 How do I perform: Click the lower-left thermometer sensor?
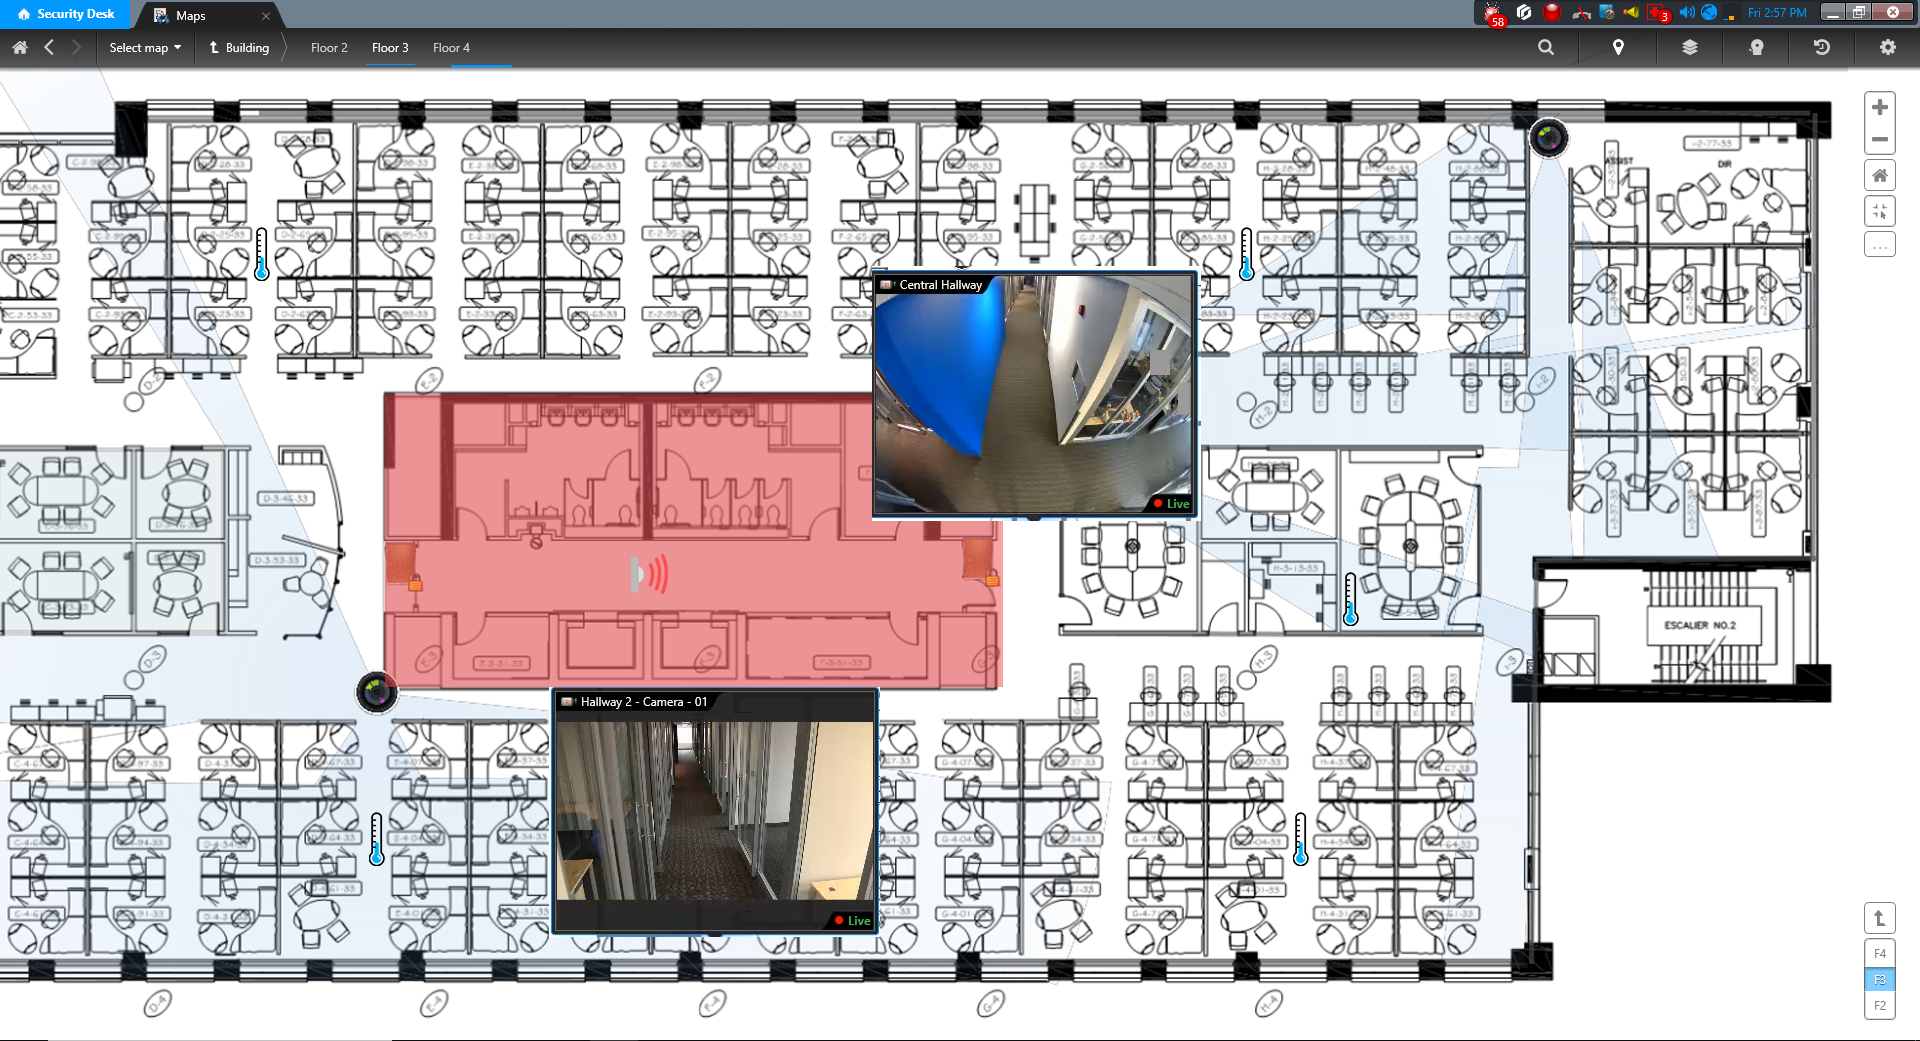(x=377, y=839)
